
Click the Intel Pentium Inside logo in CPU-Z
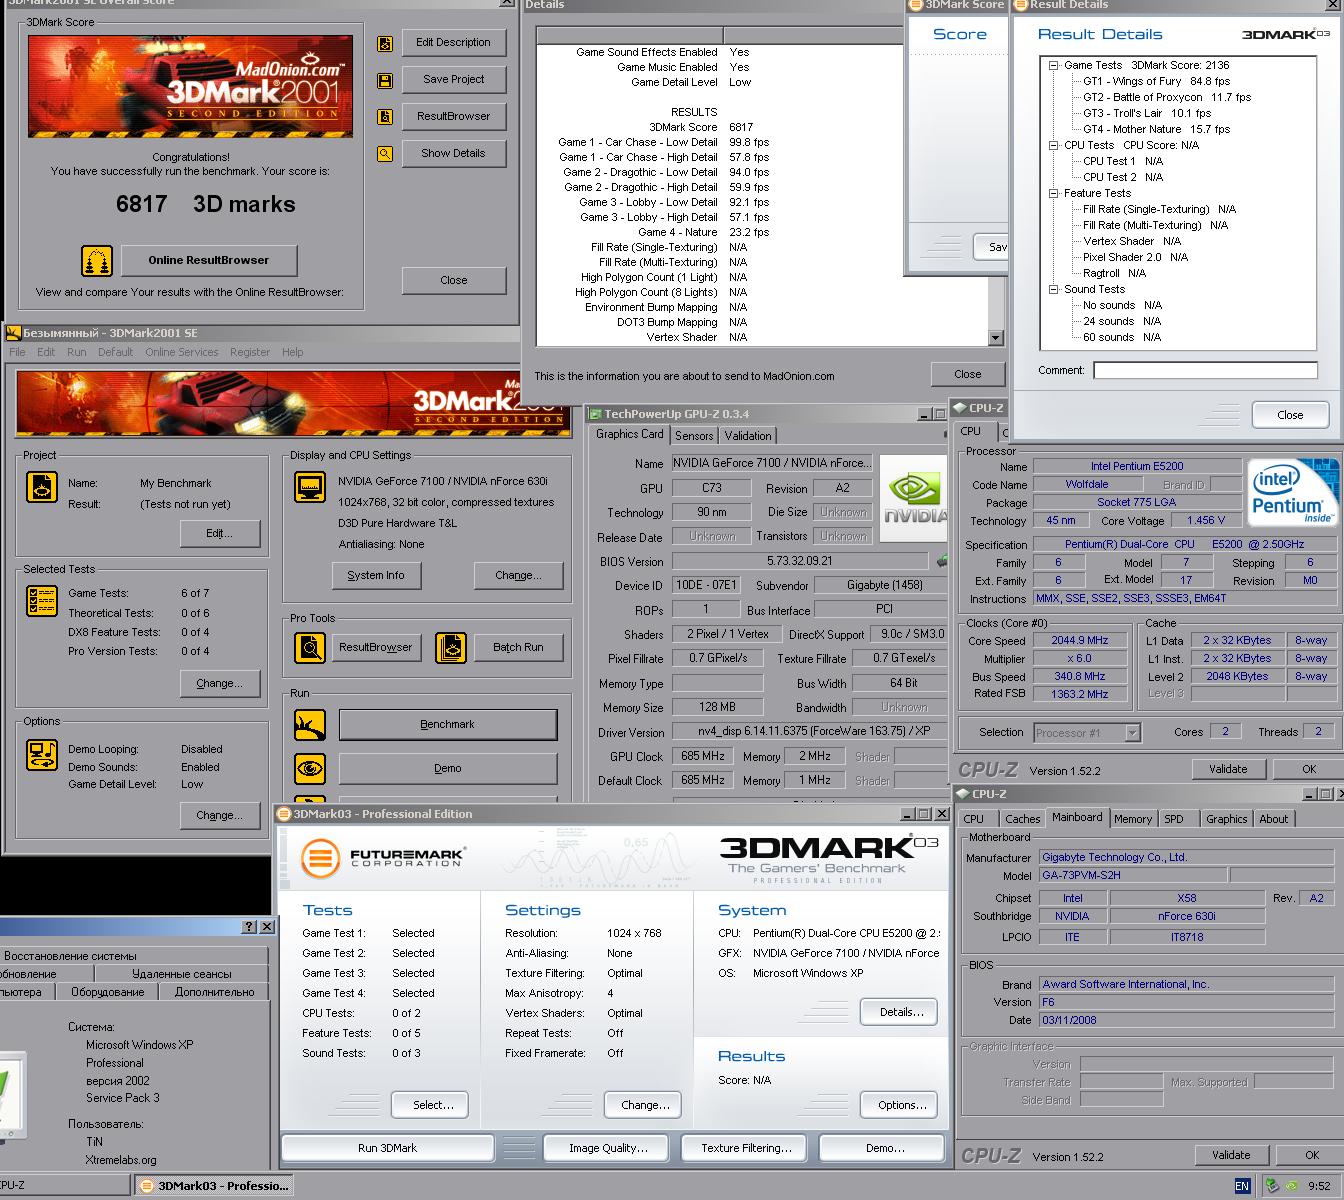click(1292, 492)
